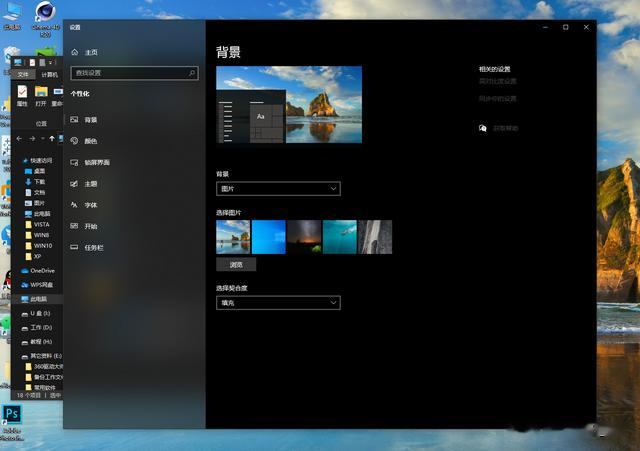This screenshot has width=640, height=451.
Task: Expand the 背景 type dropdown showing 图片
Action: pyautogui.click(x=278, y=188)
